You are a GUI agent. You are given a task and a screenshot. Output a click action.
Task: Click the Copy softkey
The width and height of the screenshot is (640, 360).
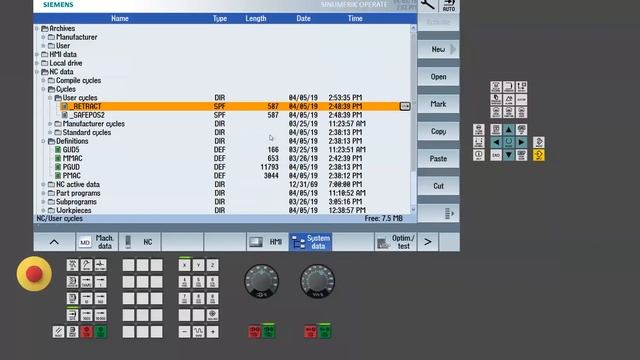[438, 131]
